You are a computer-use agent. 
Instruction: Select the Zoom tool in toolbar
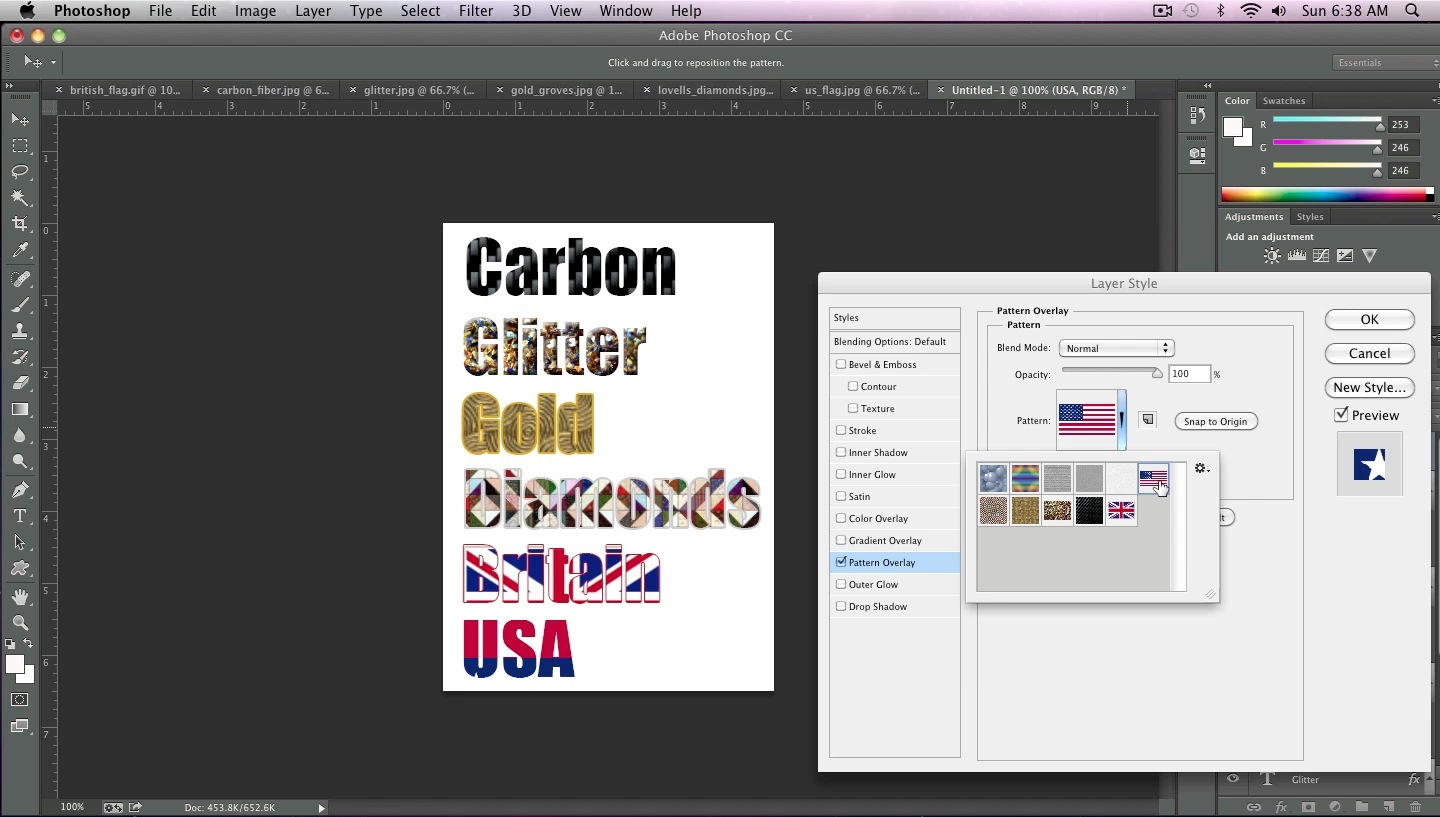click(20, 623)
